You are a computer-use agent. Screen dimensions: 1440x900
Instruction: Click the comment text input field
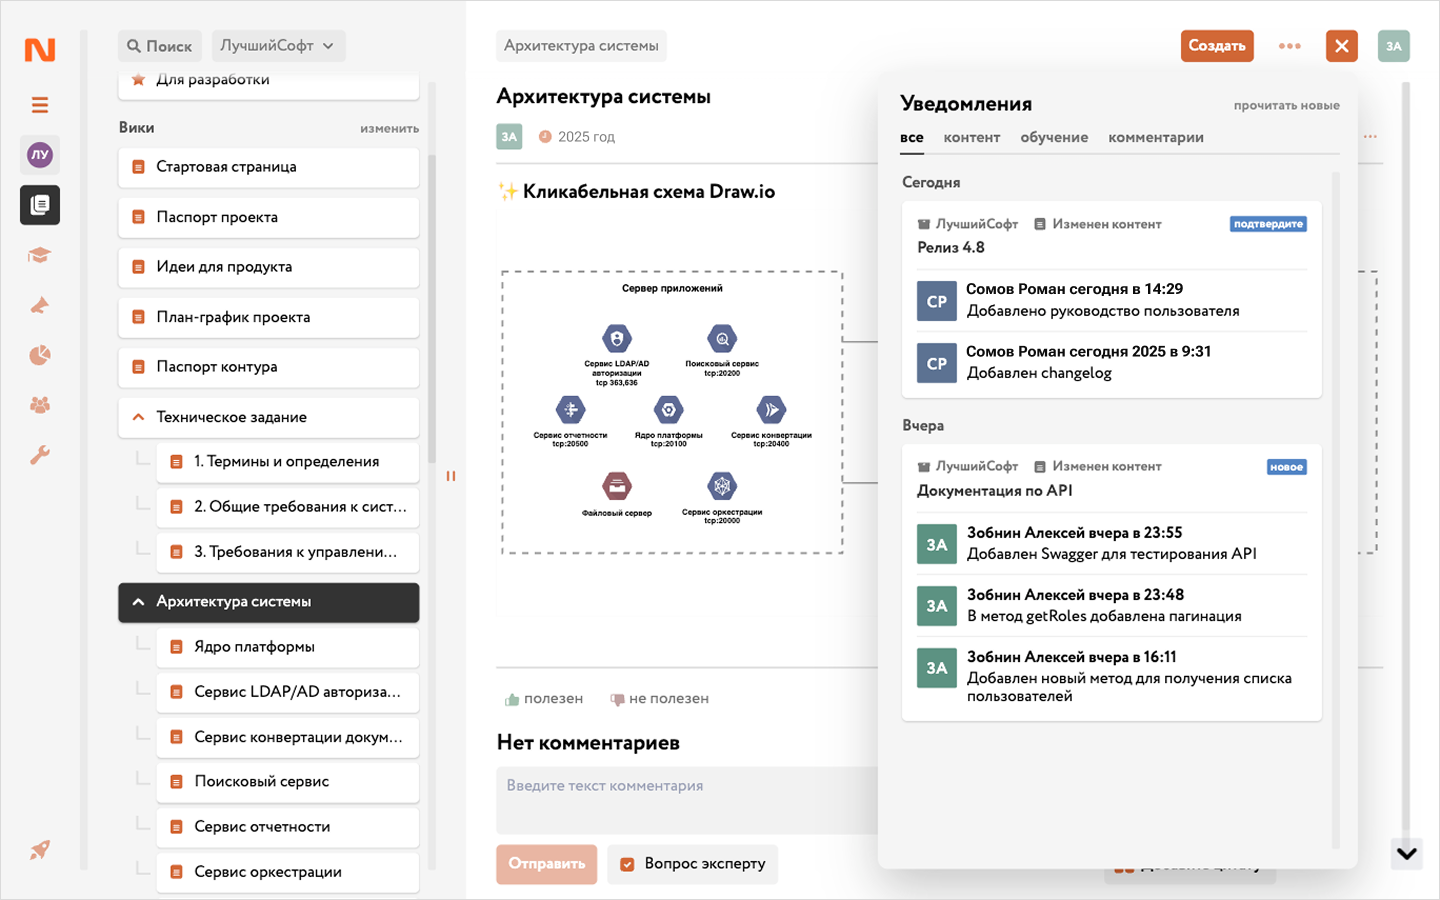tap(686, 800)
